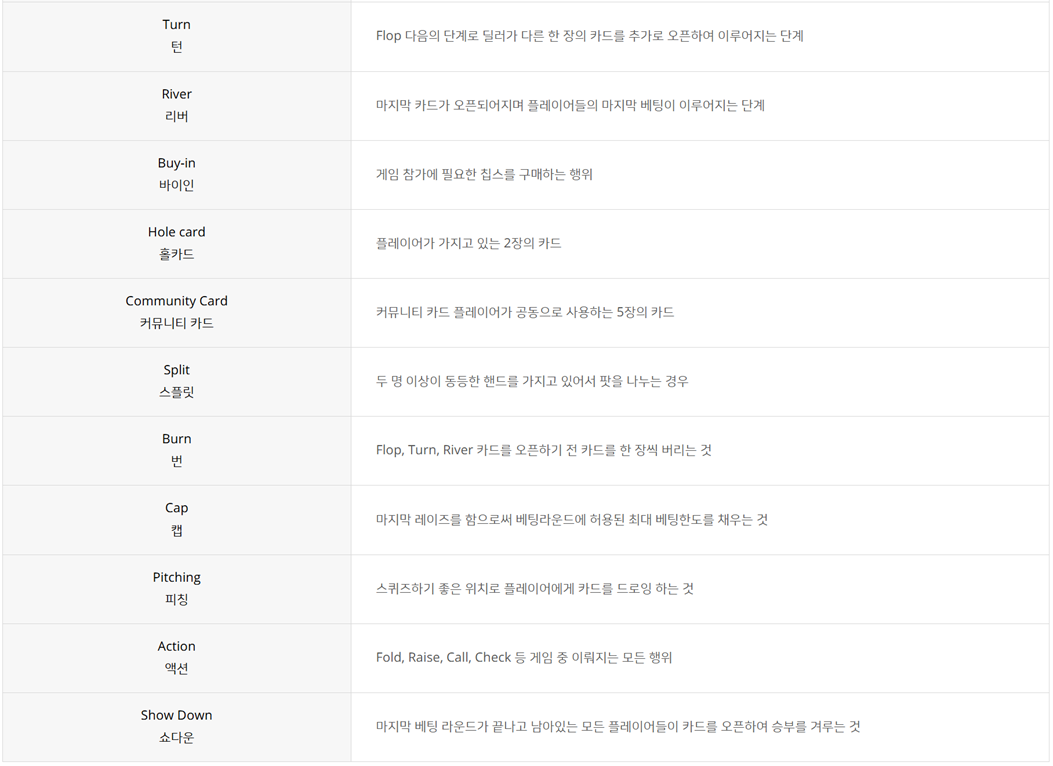Click the River term cell

click(176, 105)
